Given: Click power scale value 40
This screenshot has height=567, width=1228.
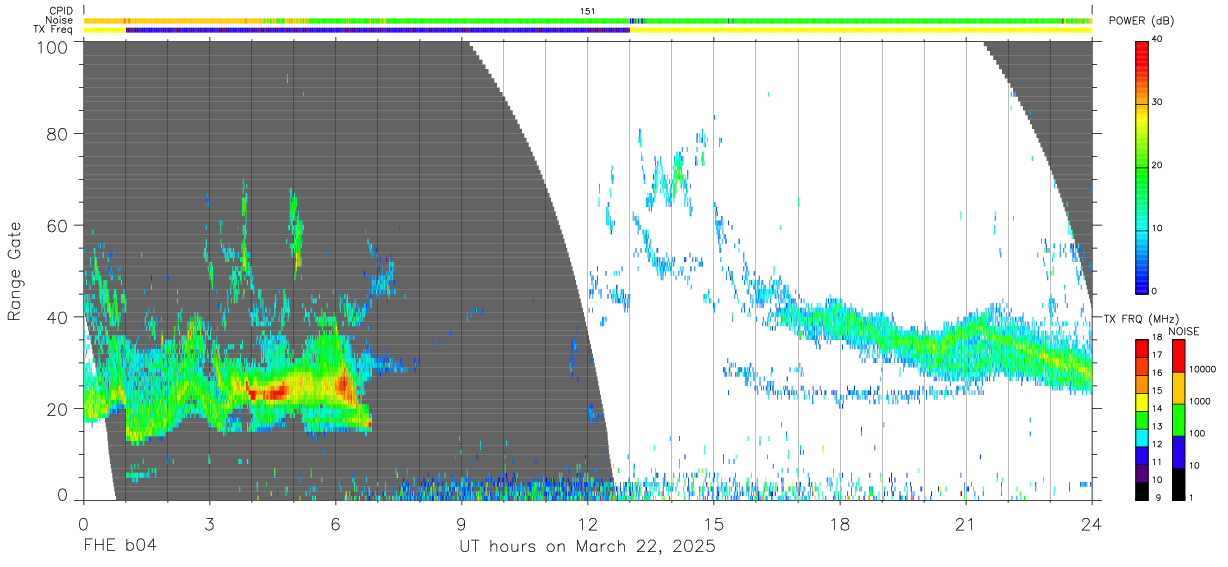Looking at the screenshot, I should coord(1158,40).
